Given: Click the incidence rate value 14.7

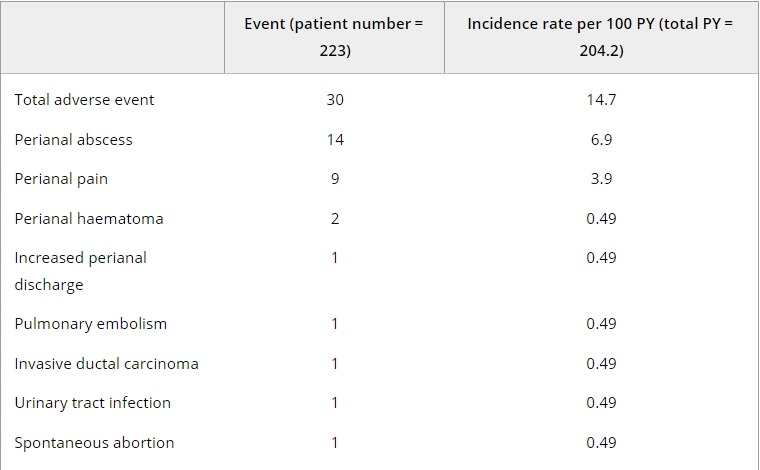Looking at the screenshot, I should pyautogui.click(x=601, y=100).
